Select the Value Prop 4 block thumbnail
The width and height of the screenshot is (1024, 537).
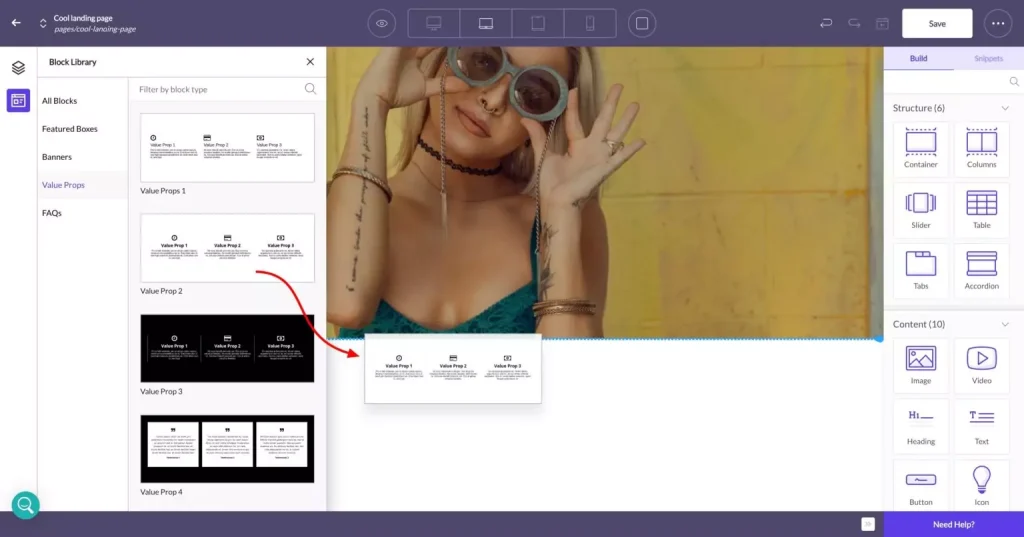[x=227, y=449]
